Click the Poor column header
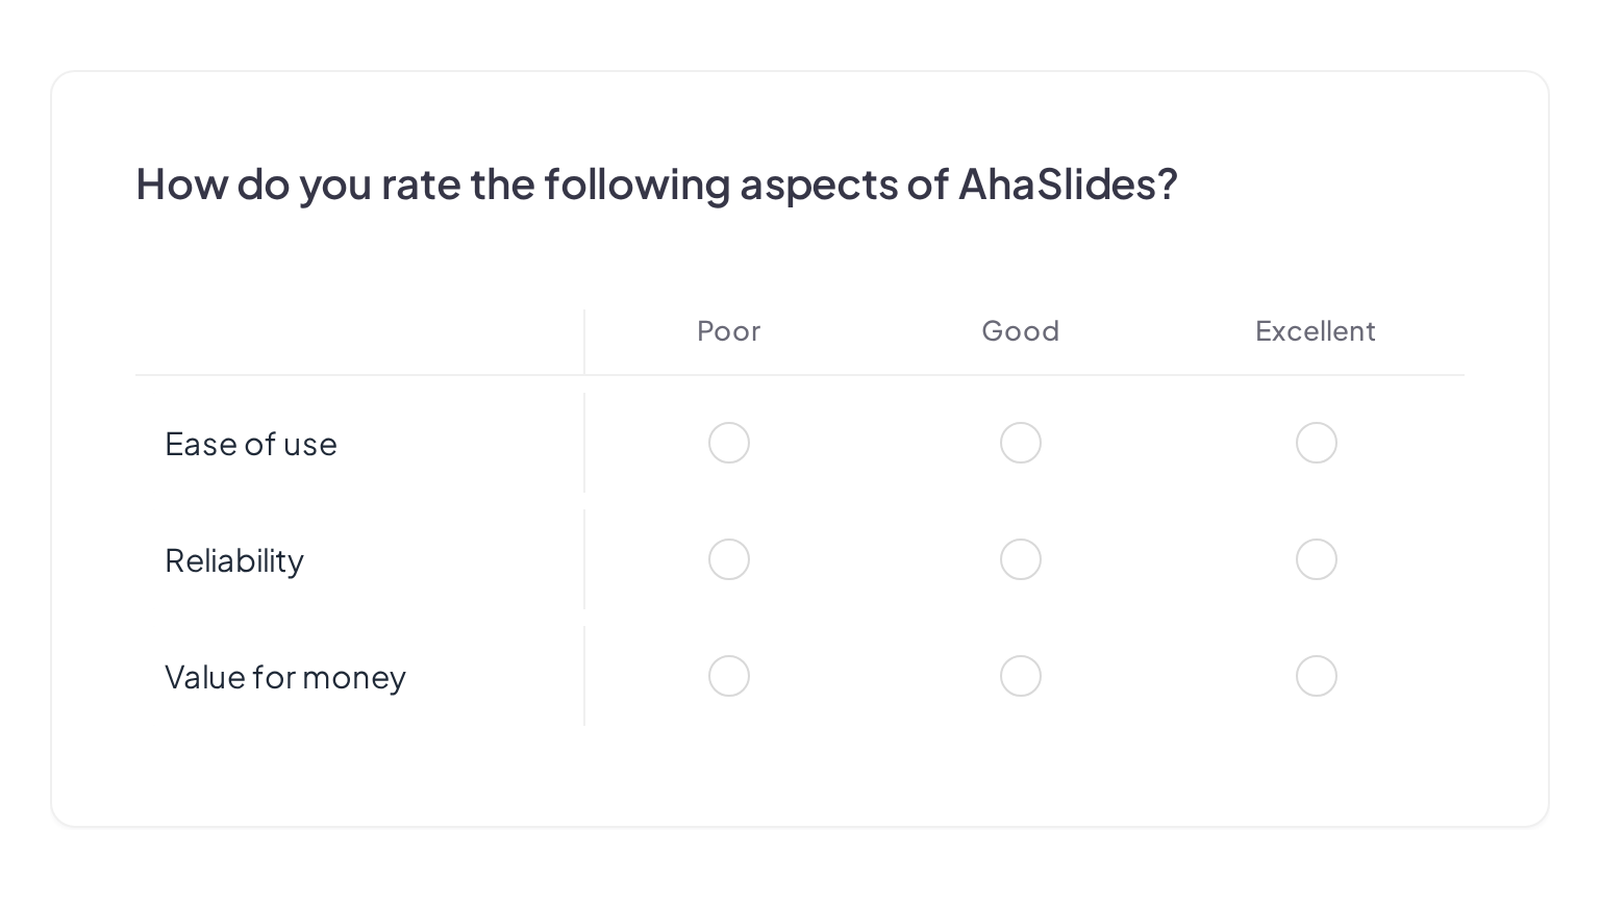 [x=729, y=331]
